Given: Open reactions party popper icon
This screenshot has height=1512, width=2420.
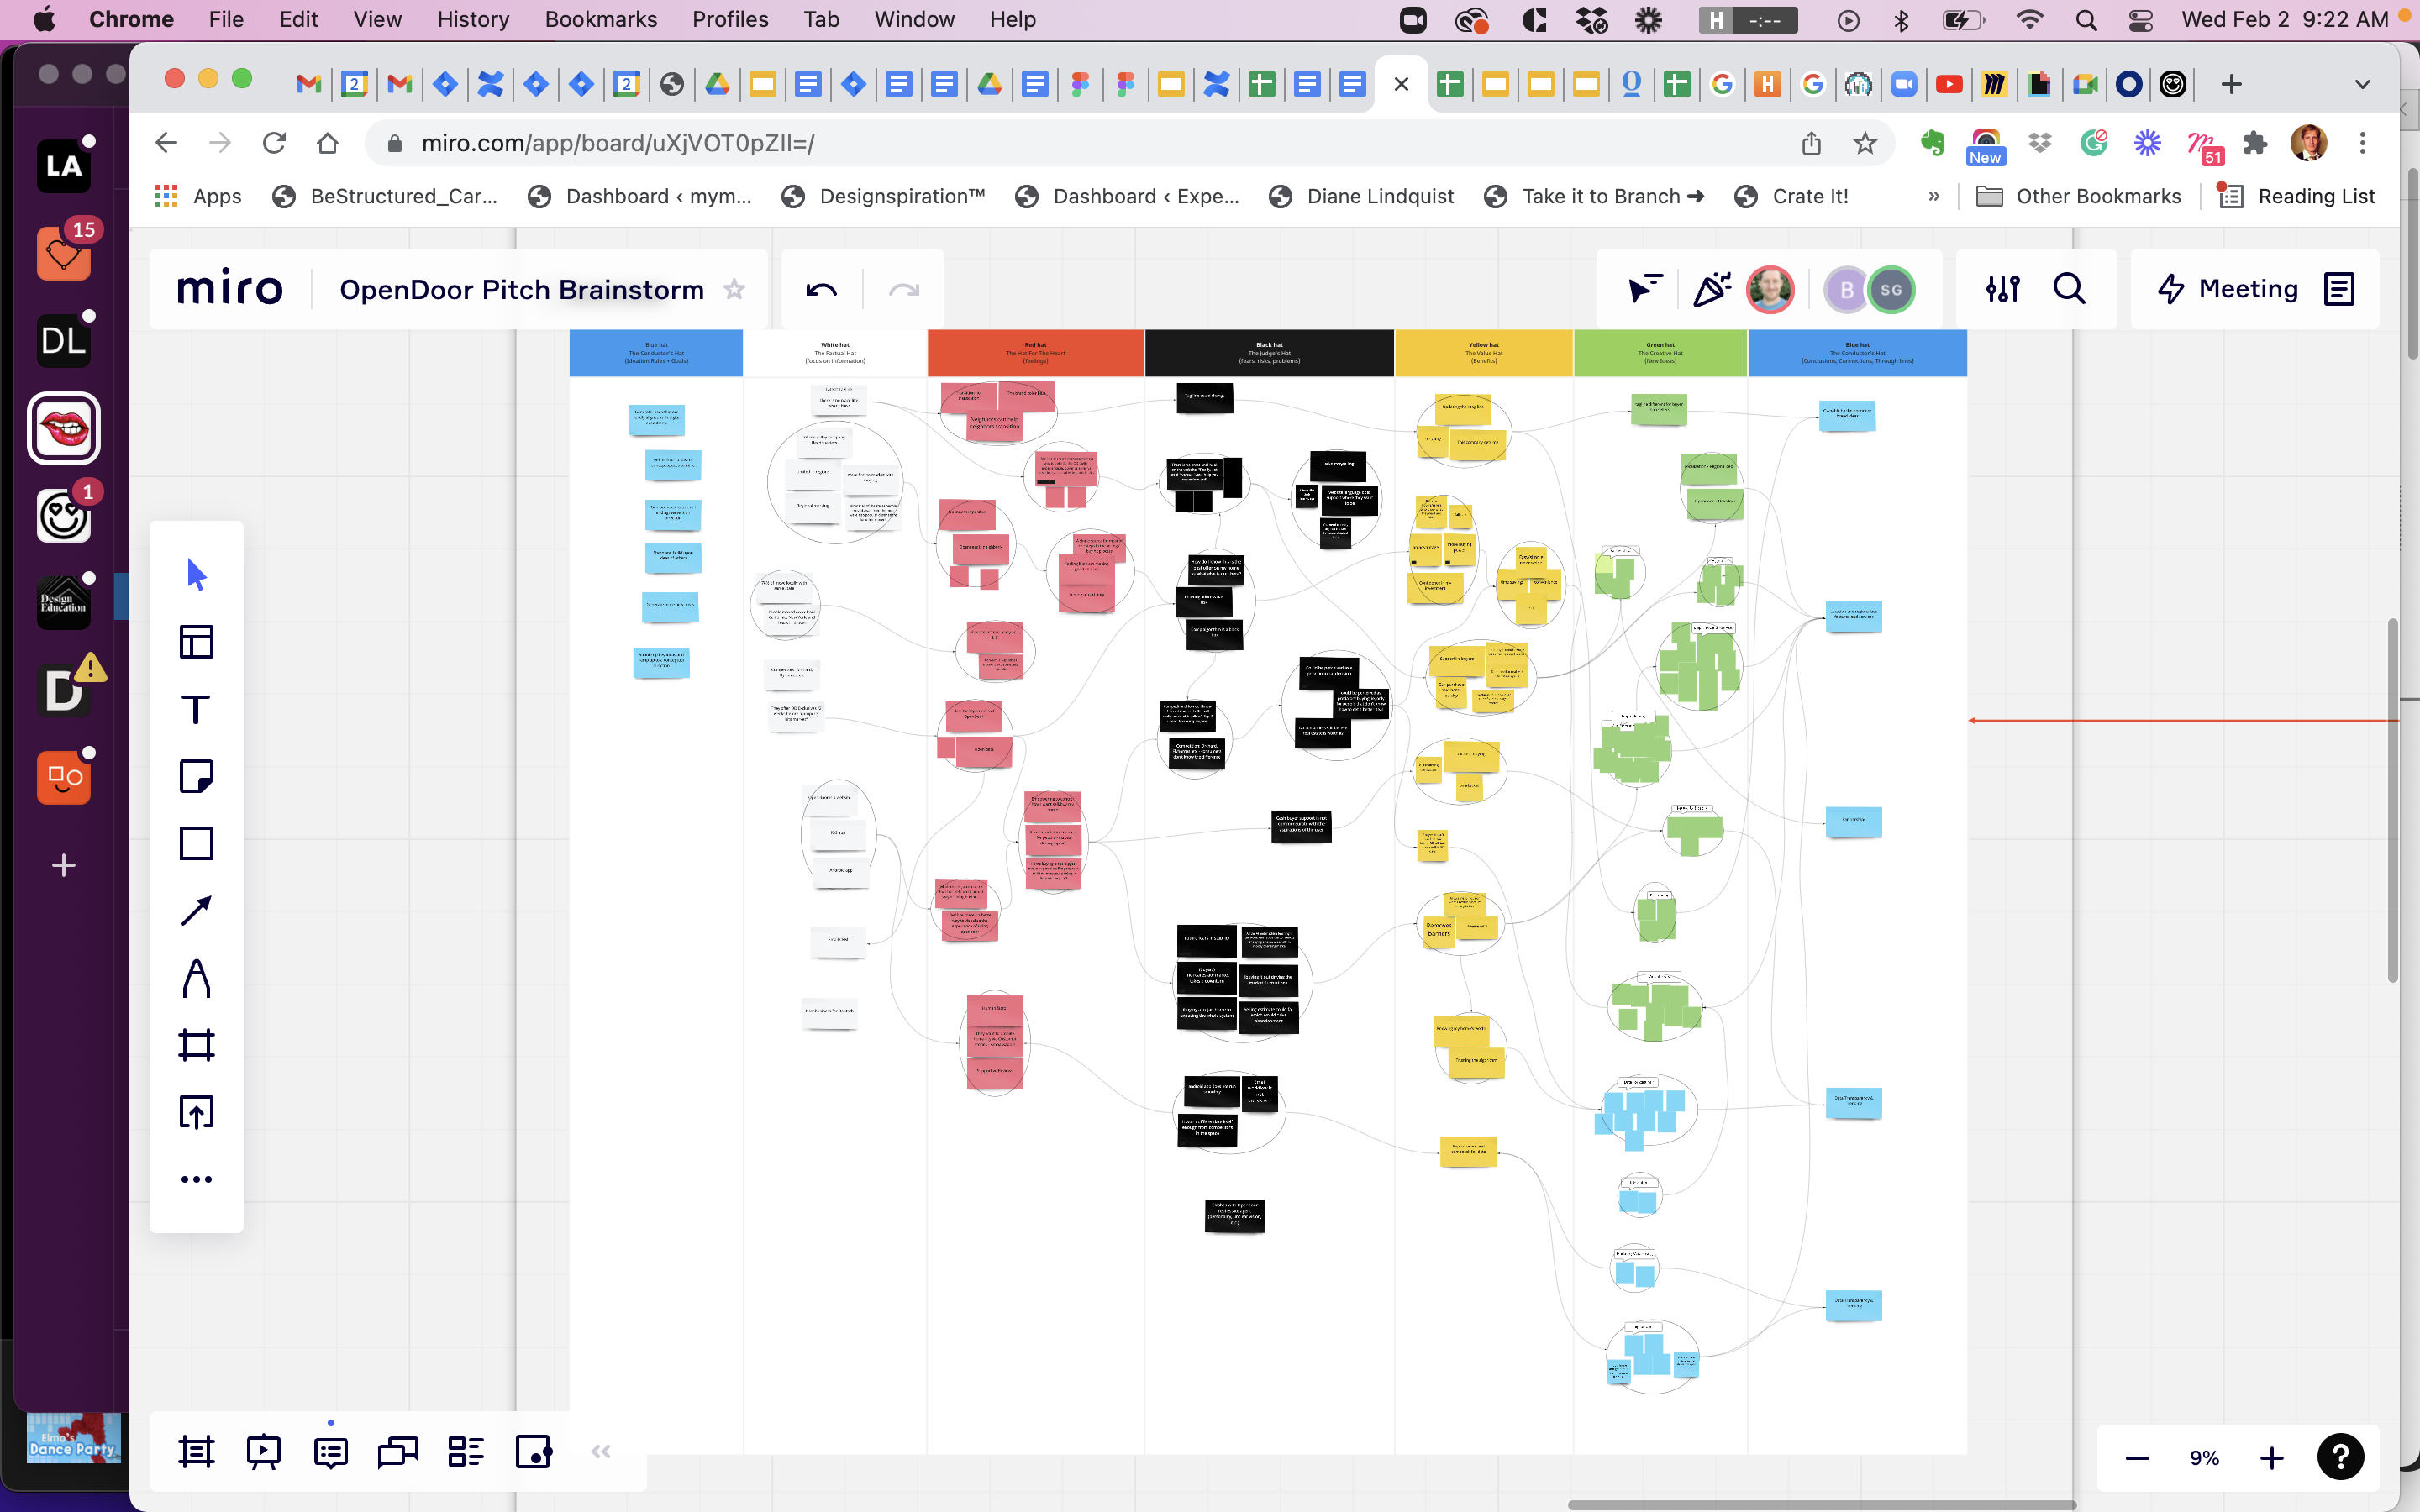Looking at the screenshot, I should pyautogui.click(x=1711, y=290).
